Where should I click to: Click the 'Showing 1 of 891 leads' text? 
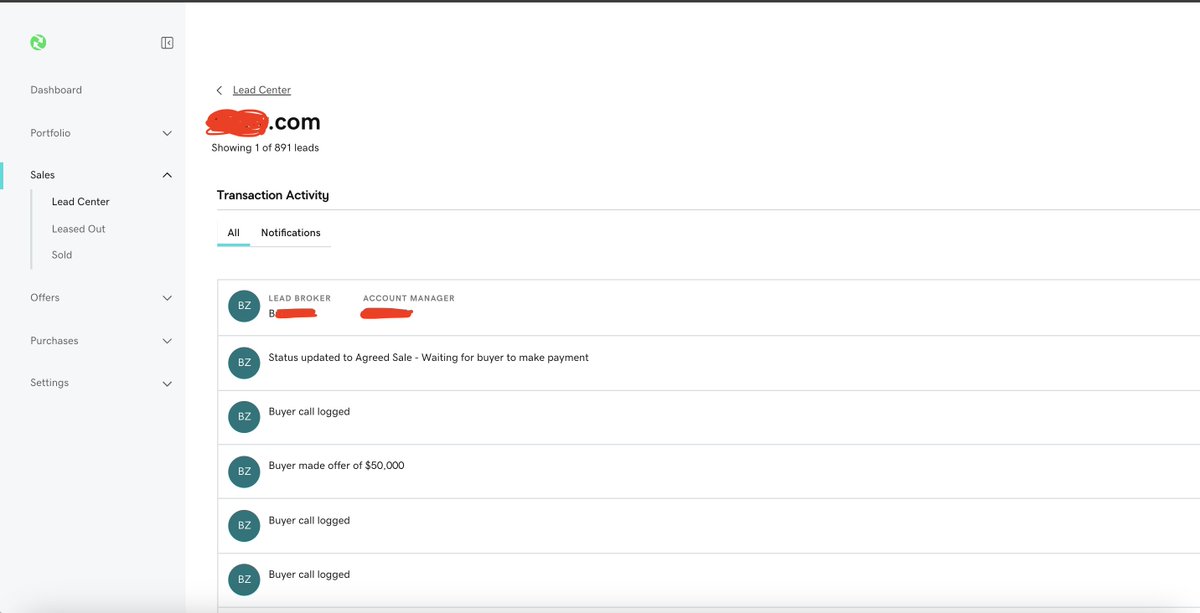[x=265, y=148]
